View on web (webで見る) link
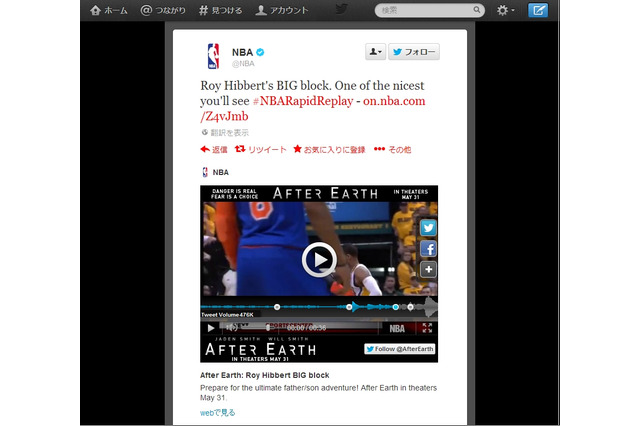 [x=218, y=413]
